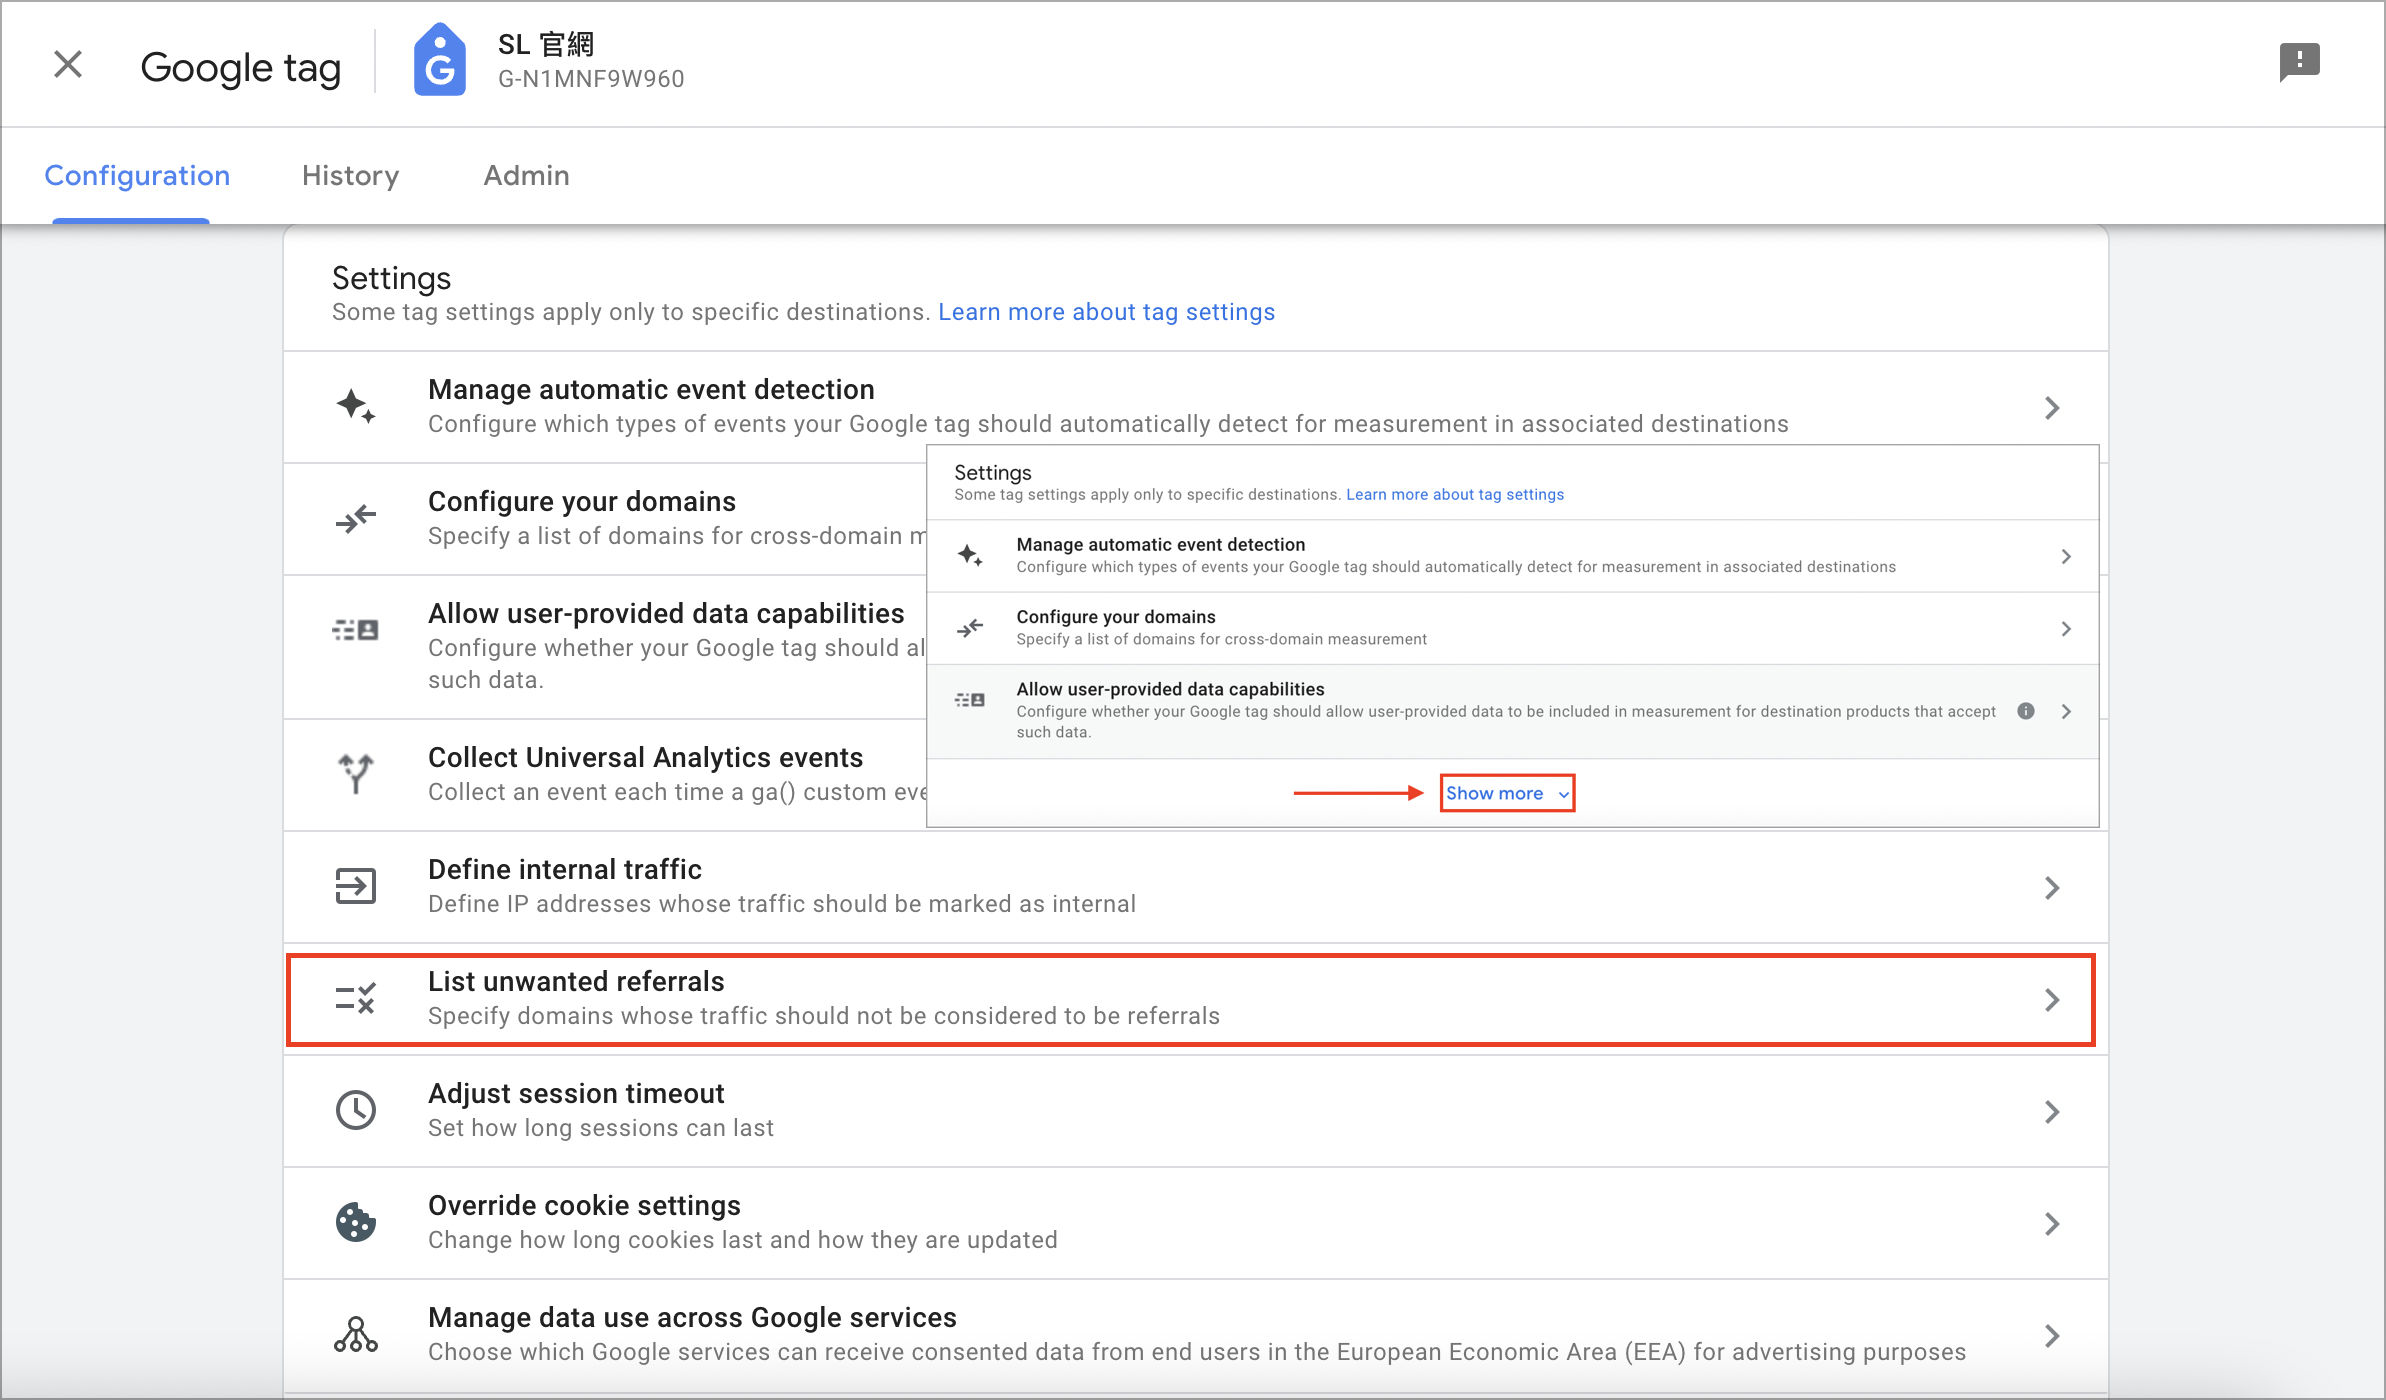Click inset user-provided data capabilities icon
The height and width of the screenshot is (1400, 2386).
click(970, 700)
